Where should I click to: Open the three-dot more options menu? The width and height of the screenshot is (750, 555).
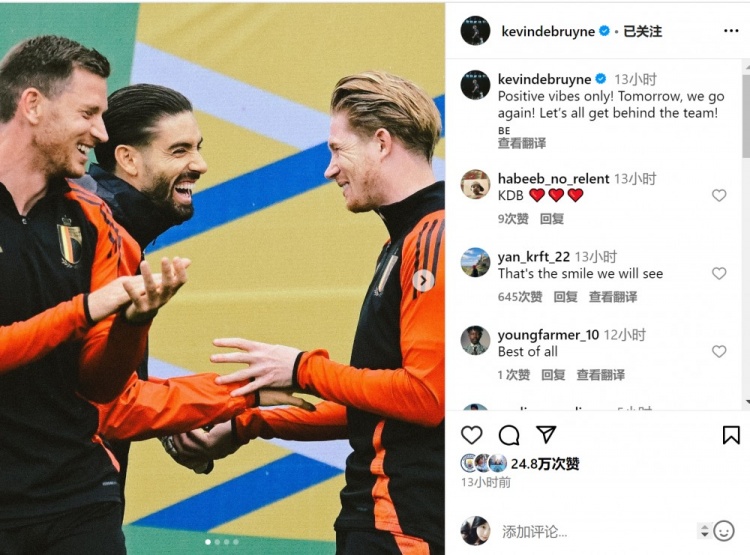click(x=731, y=31)
